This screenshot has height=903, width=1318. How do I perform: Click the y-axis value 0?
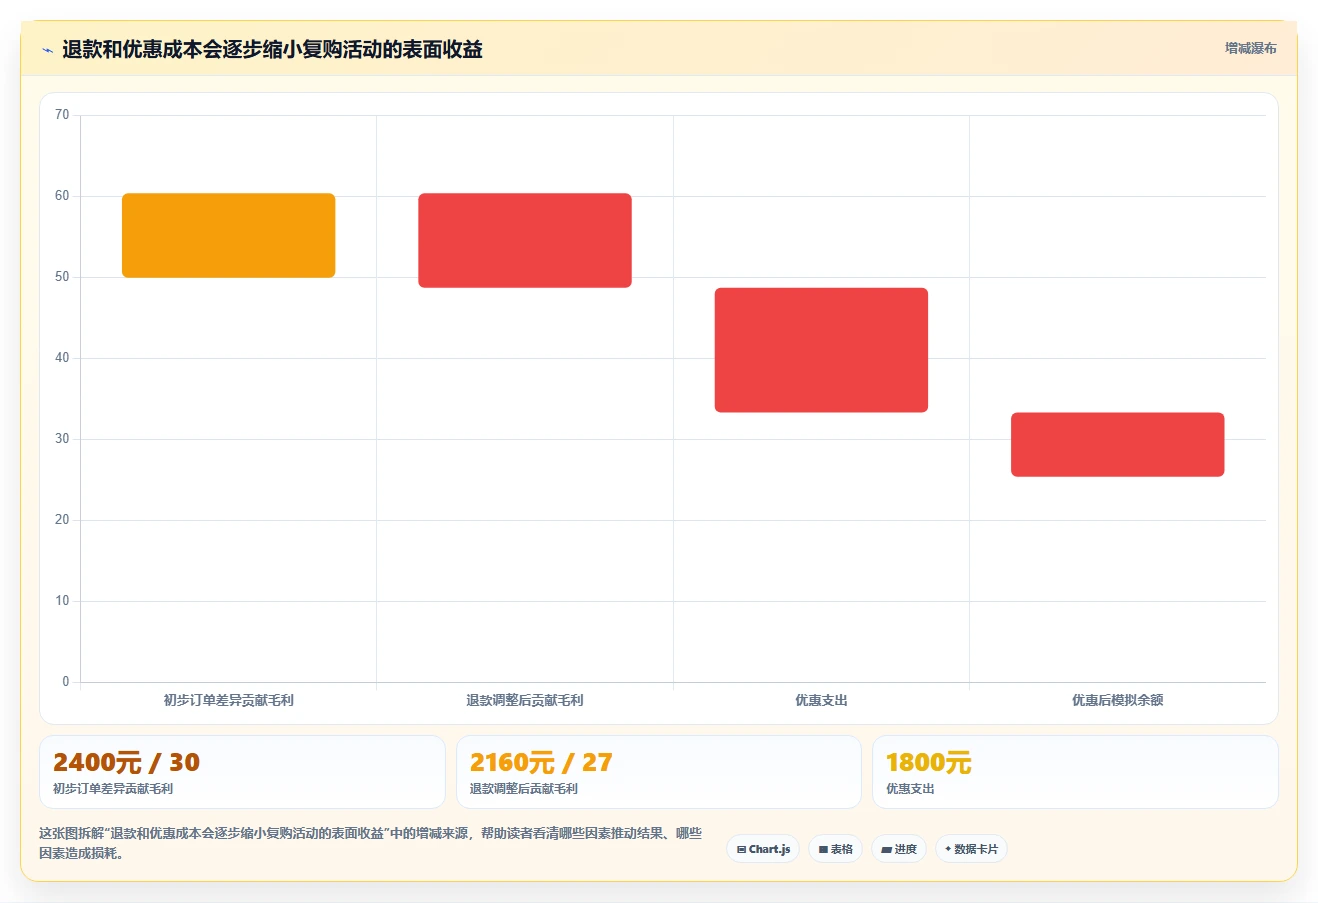coord(66,682)
